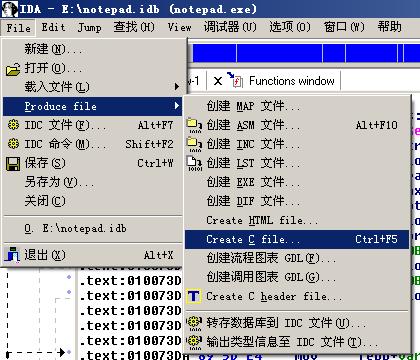Choose 退出(X) to exit IDA
The width and height of the screenshot is (420, 360).
93,255
